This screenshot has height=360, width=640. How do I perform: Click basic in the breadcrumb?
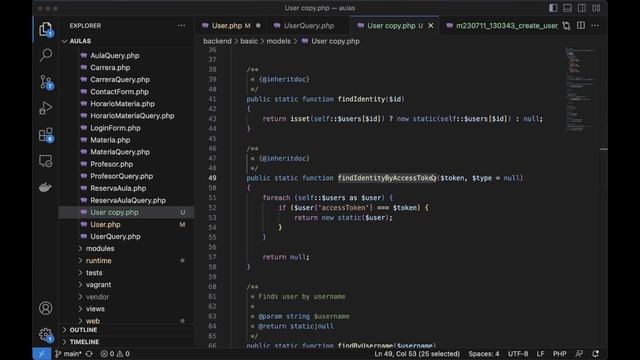tap(249, 41)
